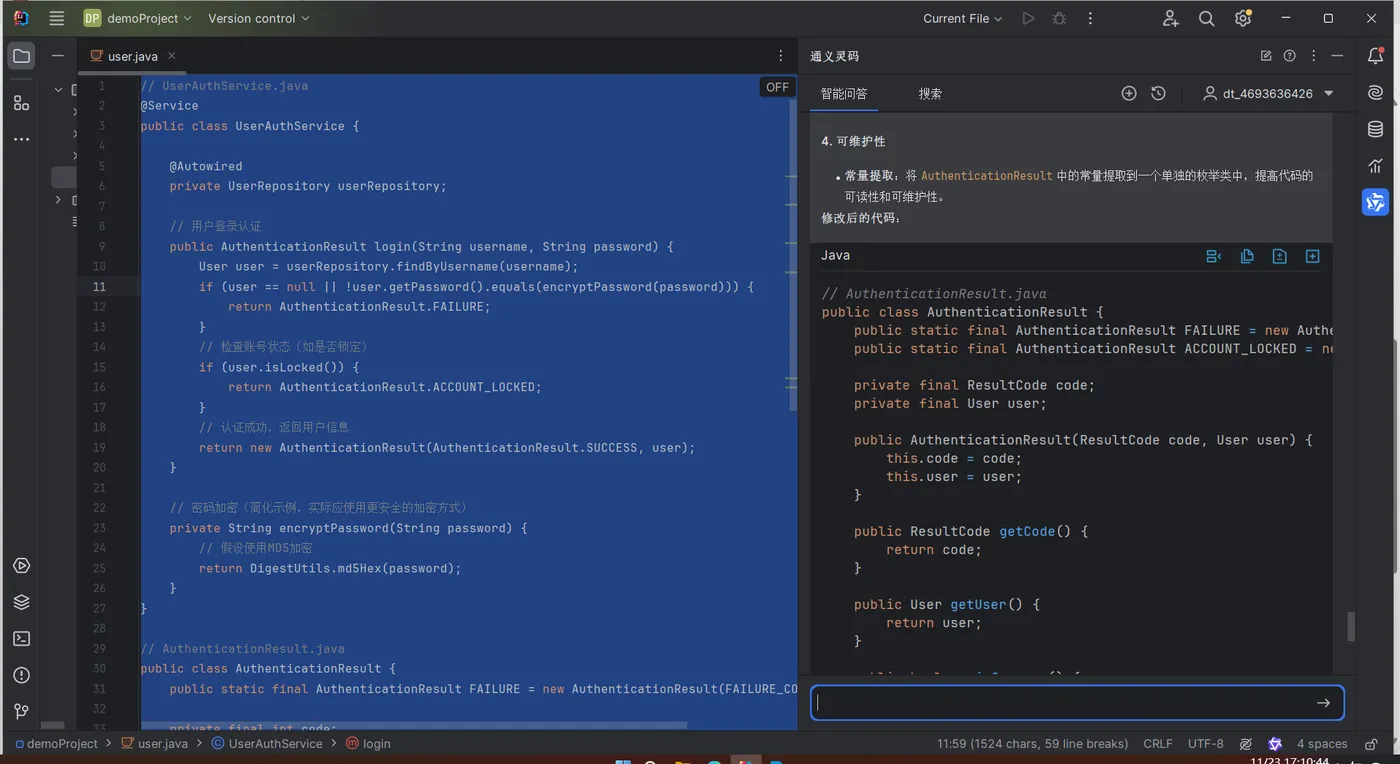Open the AI spiral tool window icon
Viewport: 1400px width, 764px height.
(x=1376, y=93)
